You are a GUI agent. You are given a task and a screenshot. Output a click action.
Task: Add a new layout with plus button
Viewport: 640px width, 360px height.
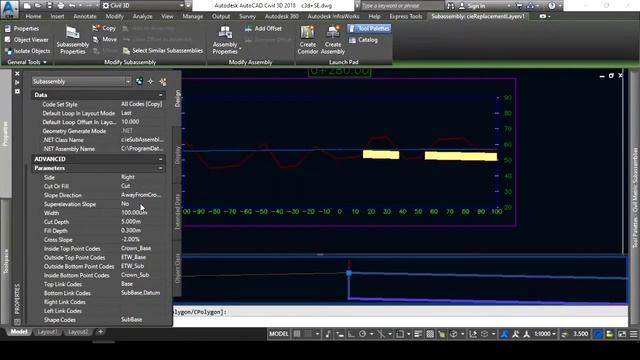pos(100,332)
